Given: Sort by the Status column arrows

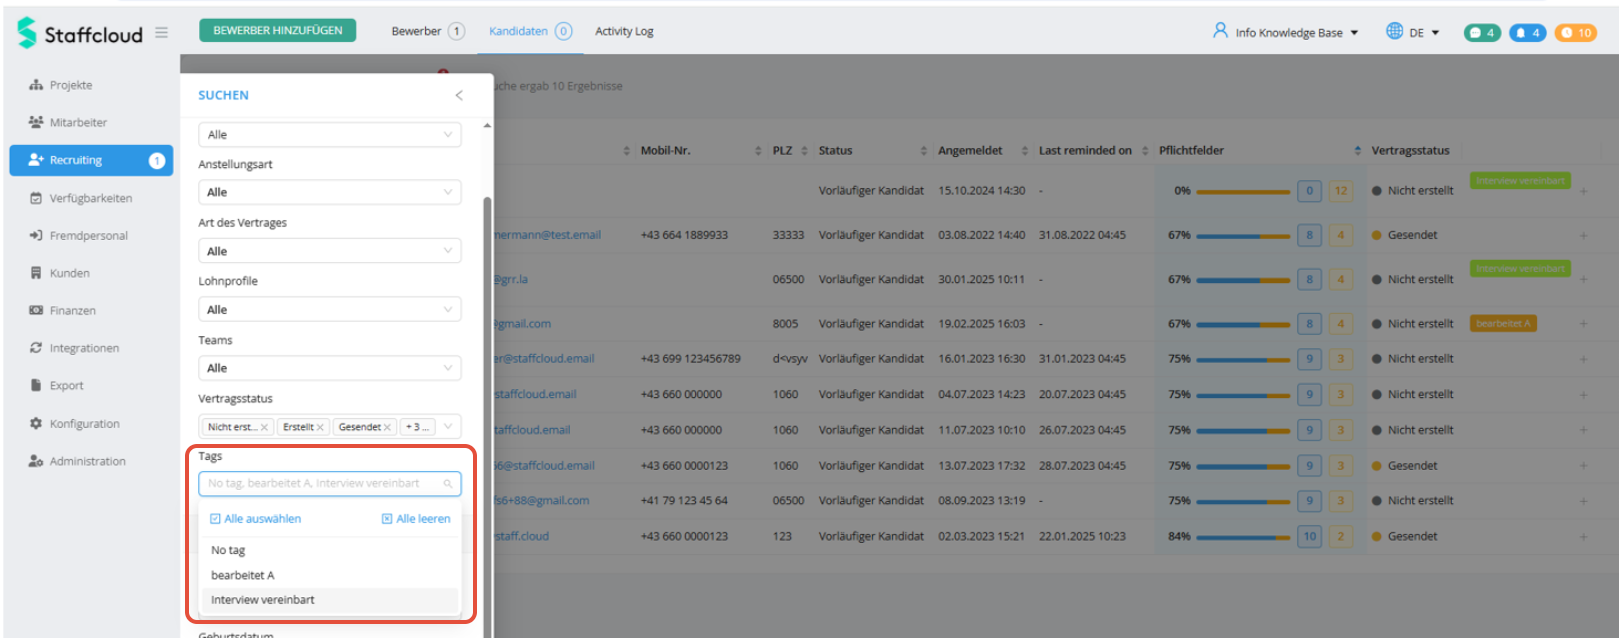Looking at the screenshot, I should [923, 151].
